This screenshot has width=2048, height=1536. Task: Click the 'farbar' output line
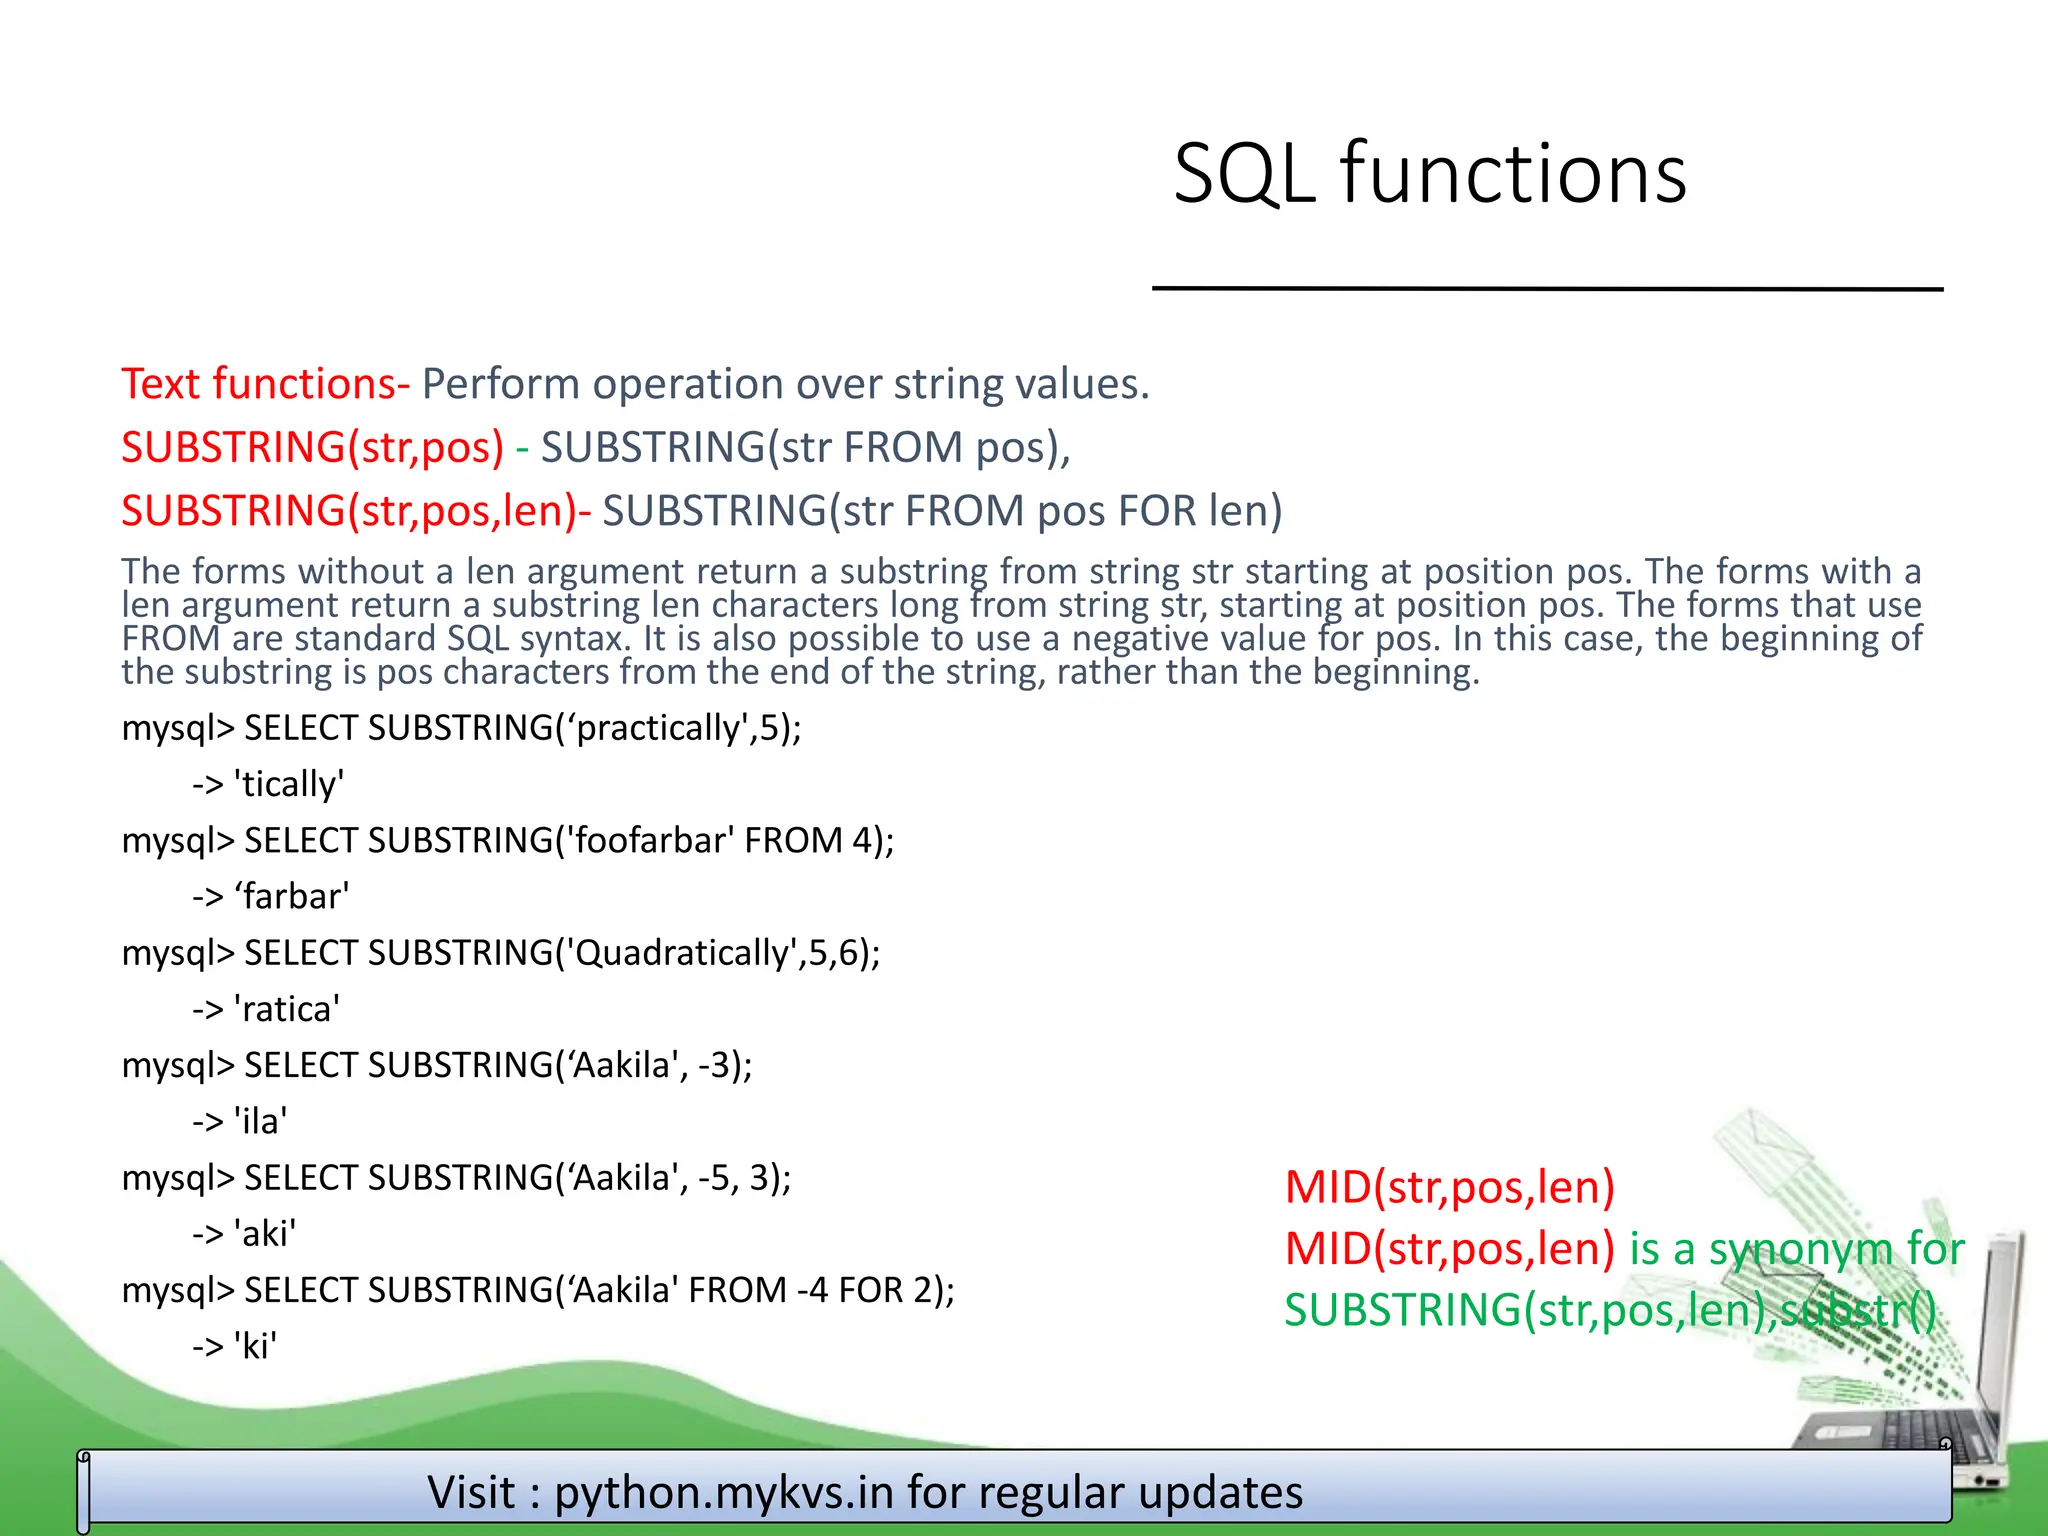pos(270,897)
